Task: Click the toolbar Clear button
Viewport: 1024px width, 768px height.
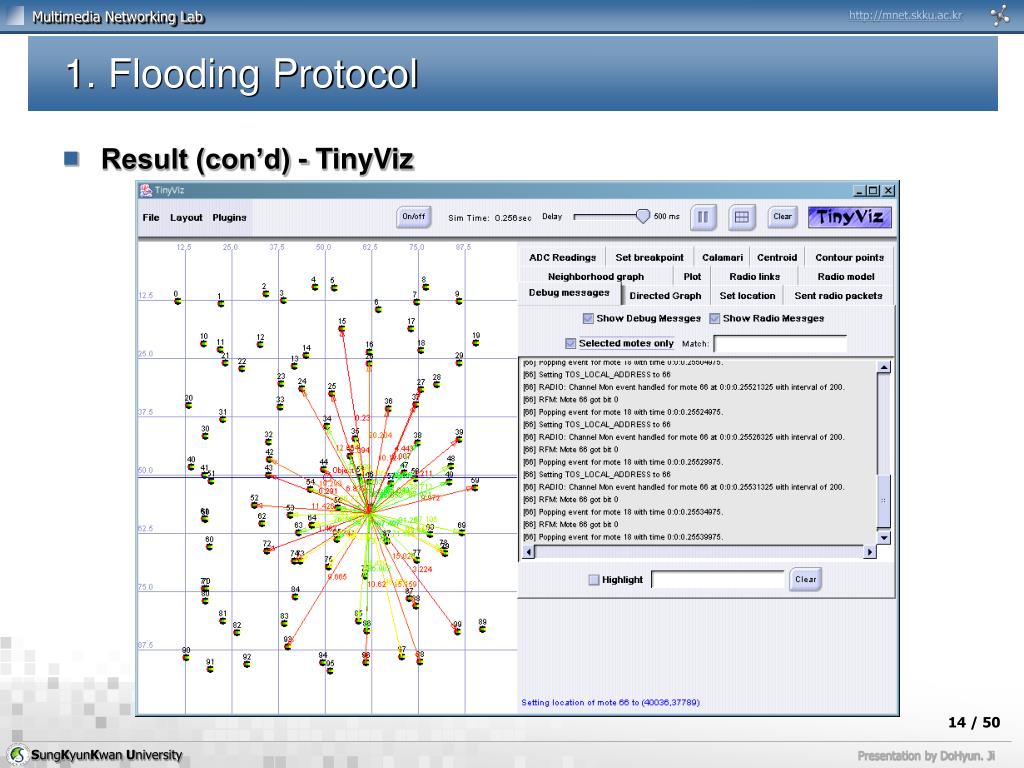Action: (x=782, y=217)
